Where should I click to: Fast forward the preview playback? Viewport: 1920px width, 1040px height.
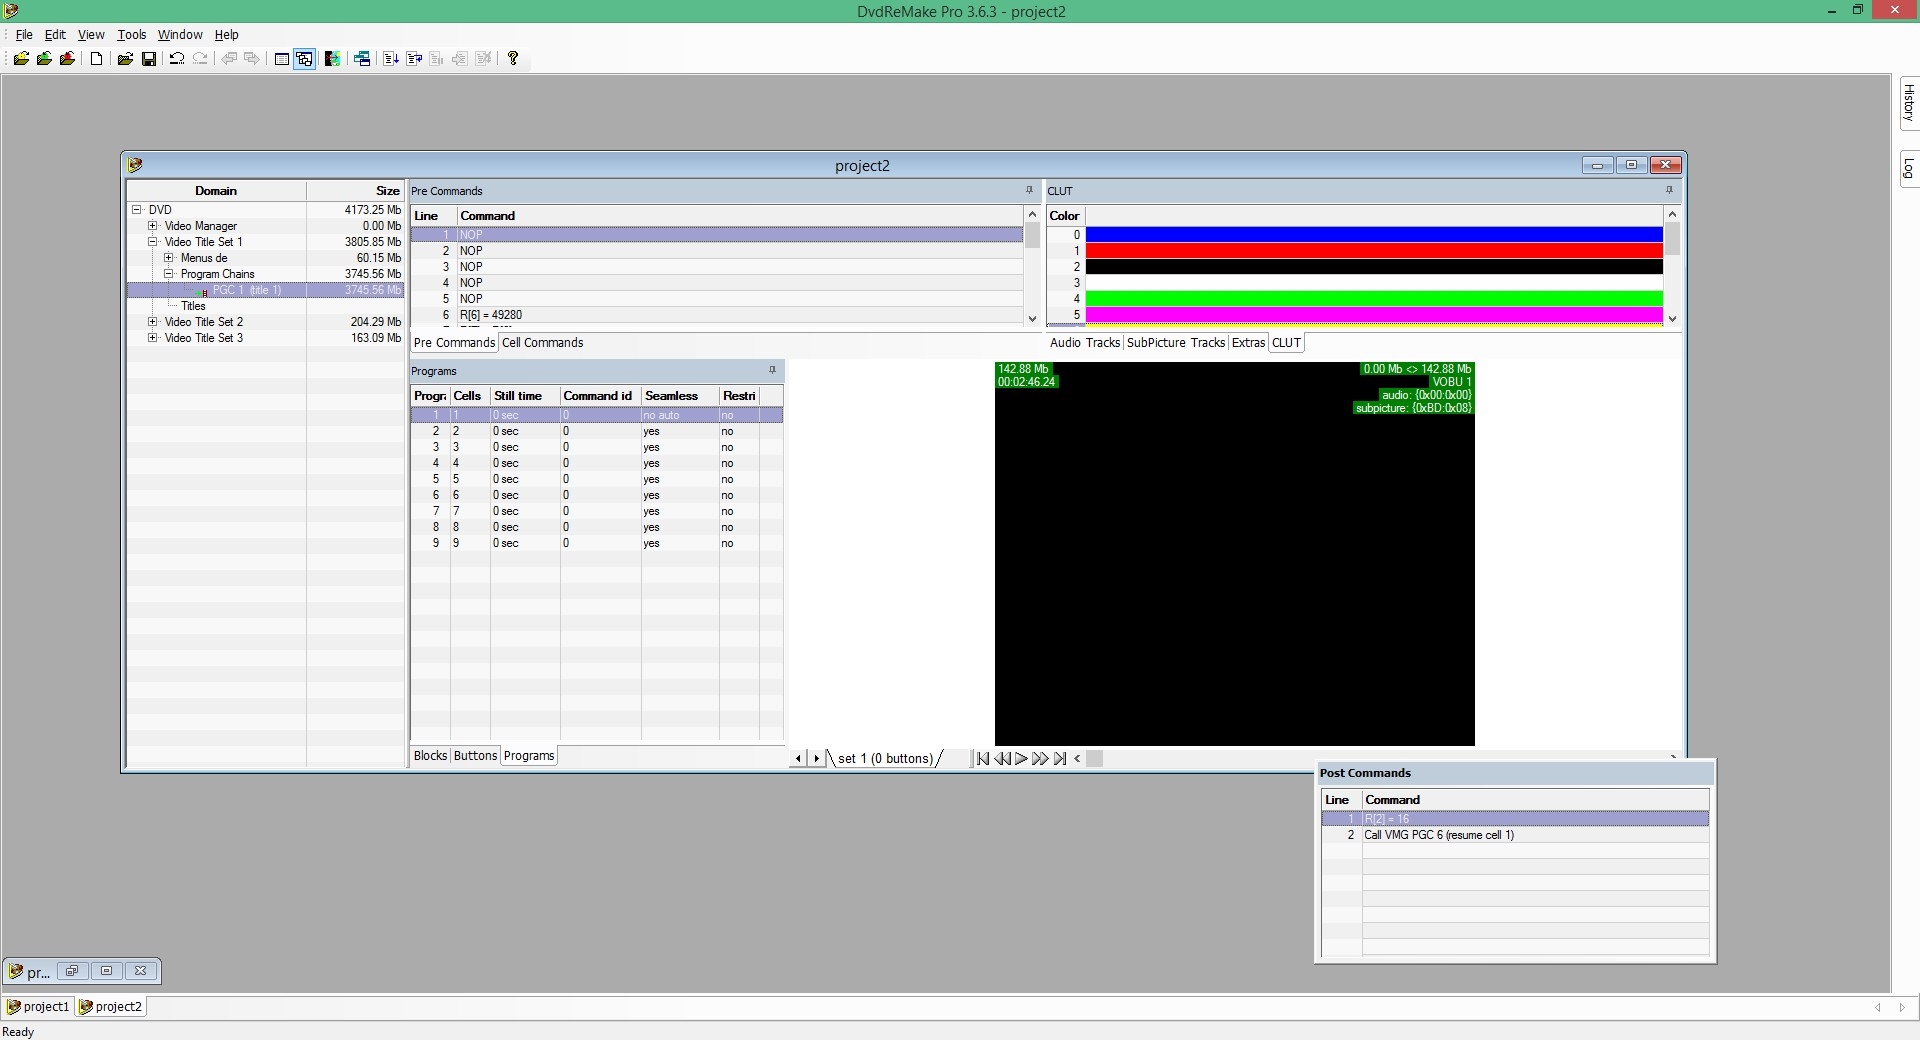(1040, 759)
